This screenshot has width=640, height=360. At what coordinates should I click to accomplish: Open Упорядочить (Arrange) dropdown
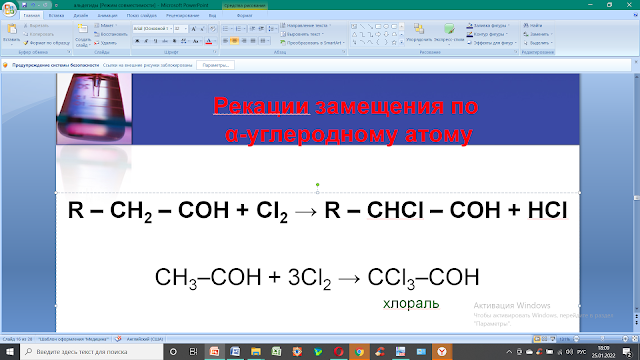(419, 34)
